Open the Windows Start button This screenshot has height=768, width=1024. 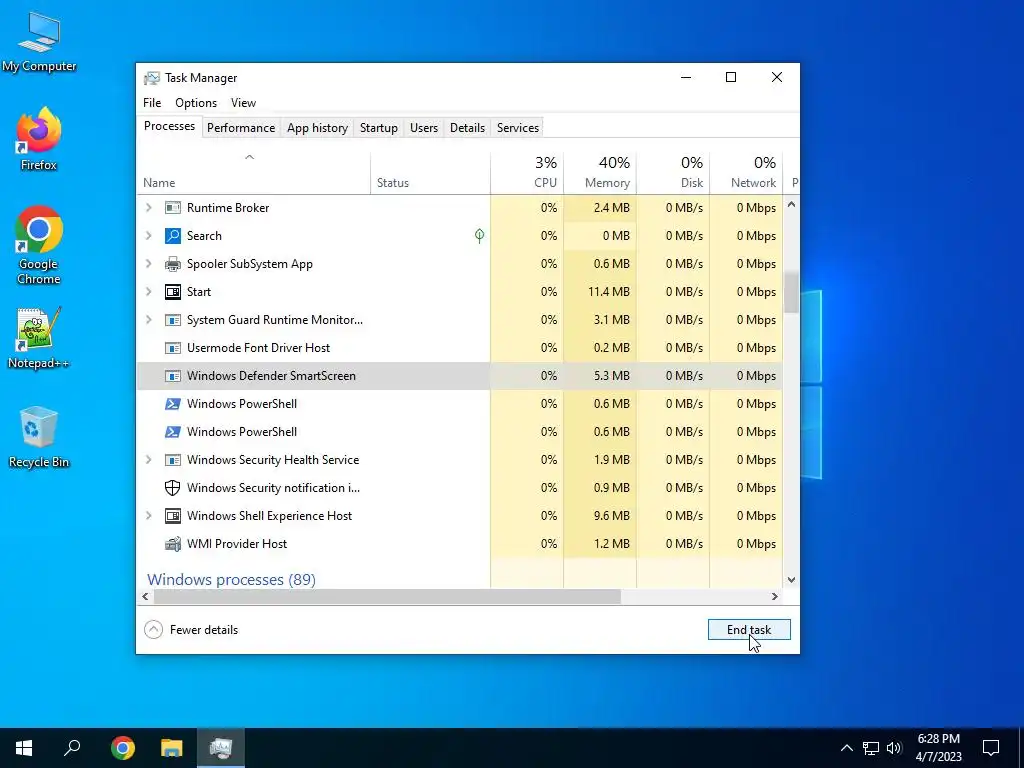tap(24, 748)
